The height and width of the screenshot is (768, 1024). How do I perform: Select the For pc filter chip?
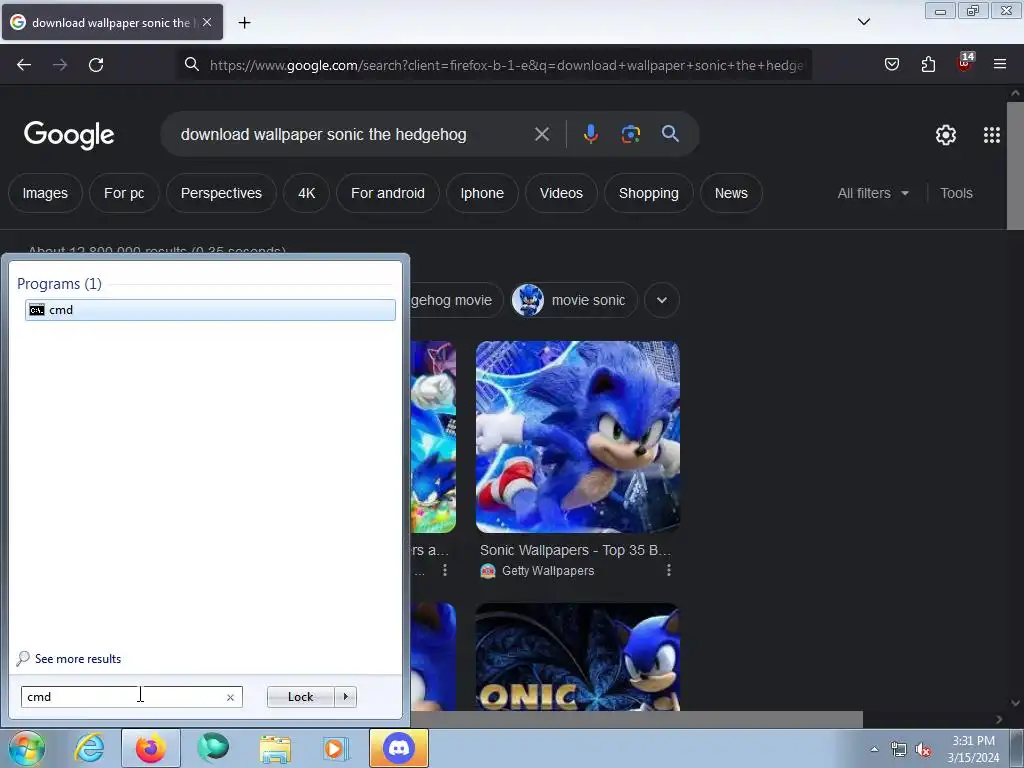tap(124, 193)
